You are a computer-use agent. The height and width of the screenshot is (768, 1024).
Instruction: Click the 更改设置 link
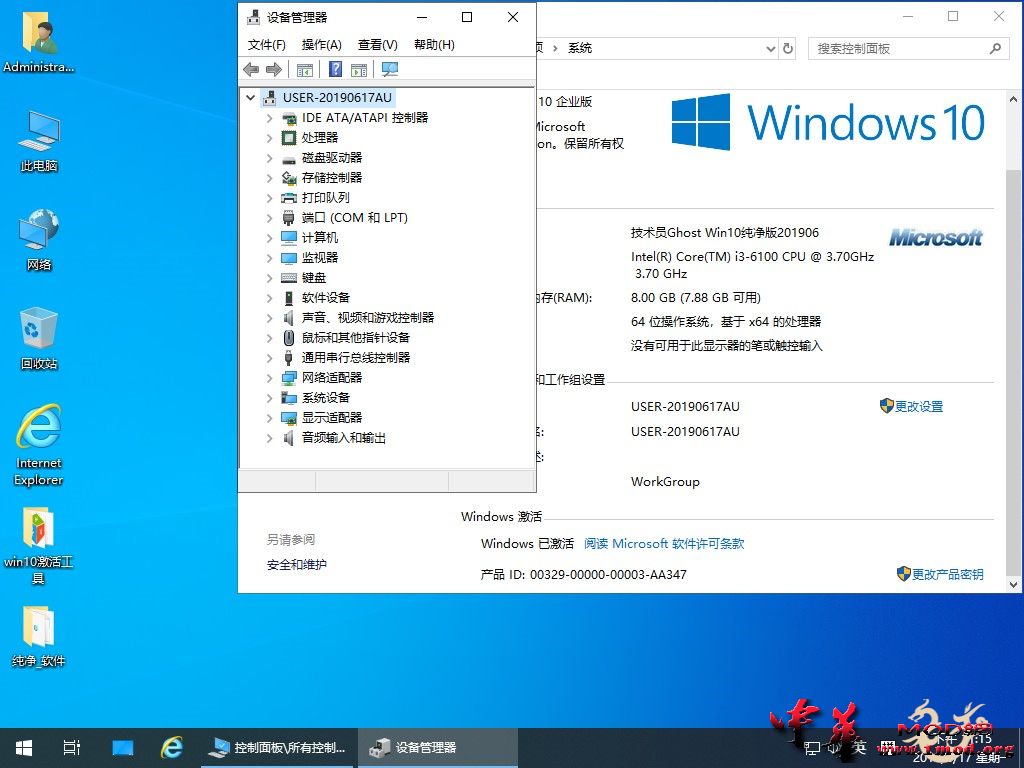(918, 407)
